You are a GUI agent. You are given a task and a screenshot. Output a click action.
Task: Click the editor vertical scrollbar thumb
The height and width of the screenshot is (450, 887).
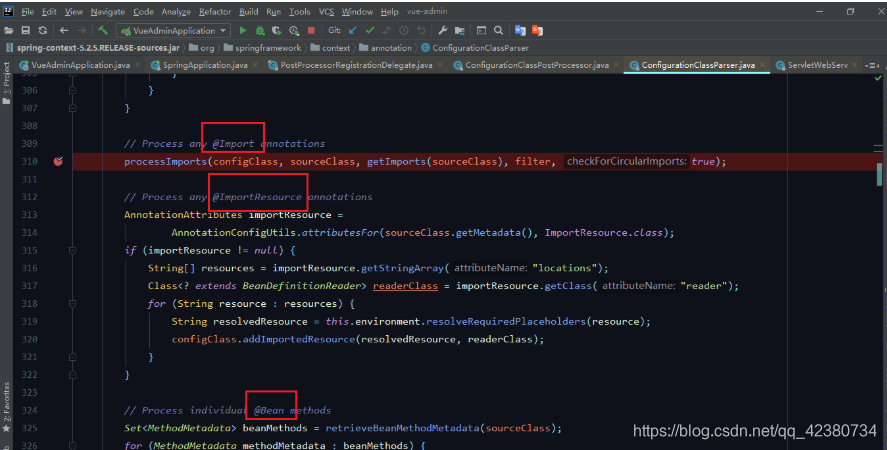pyautogui.click(x=879, y=174)
